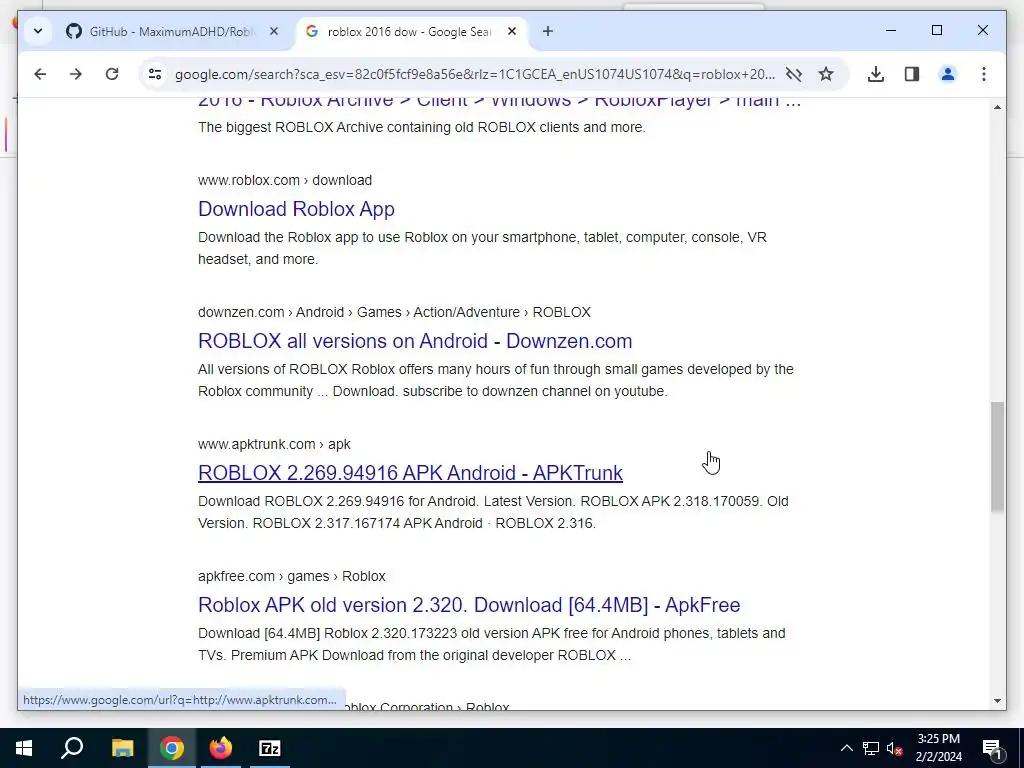Screen dimensions: 1024x768
Task: Open 7-Zip from taskbar
Action: point(270,748)
